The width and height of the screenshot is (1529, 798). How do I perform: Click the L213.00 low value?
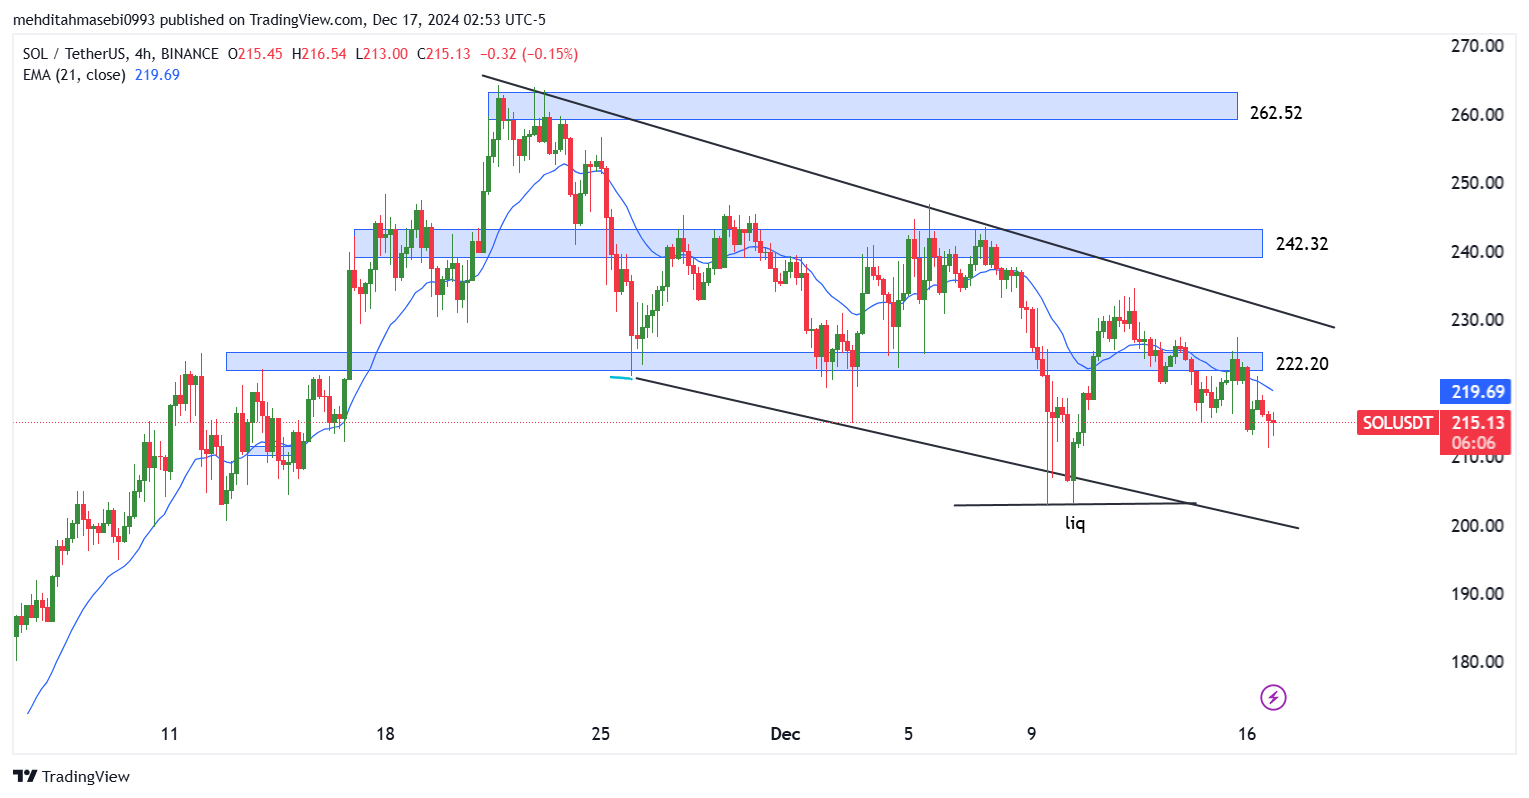tap(381, 54)
